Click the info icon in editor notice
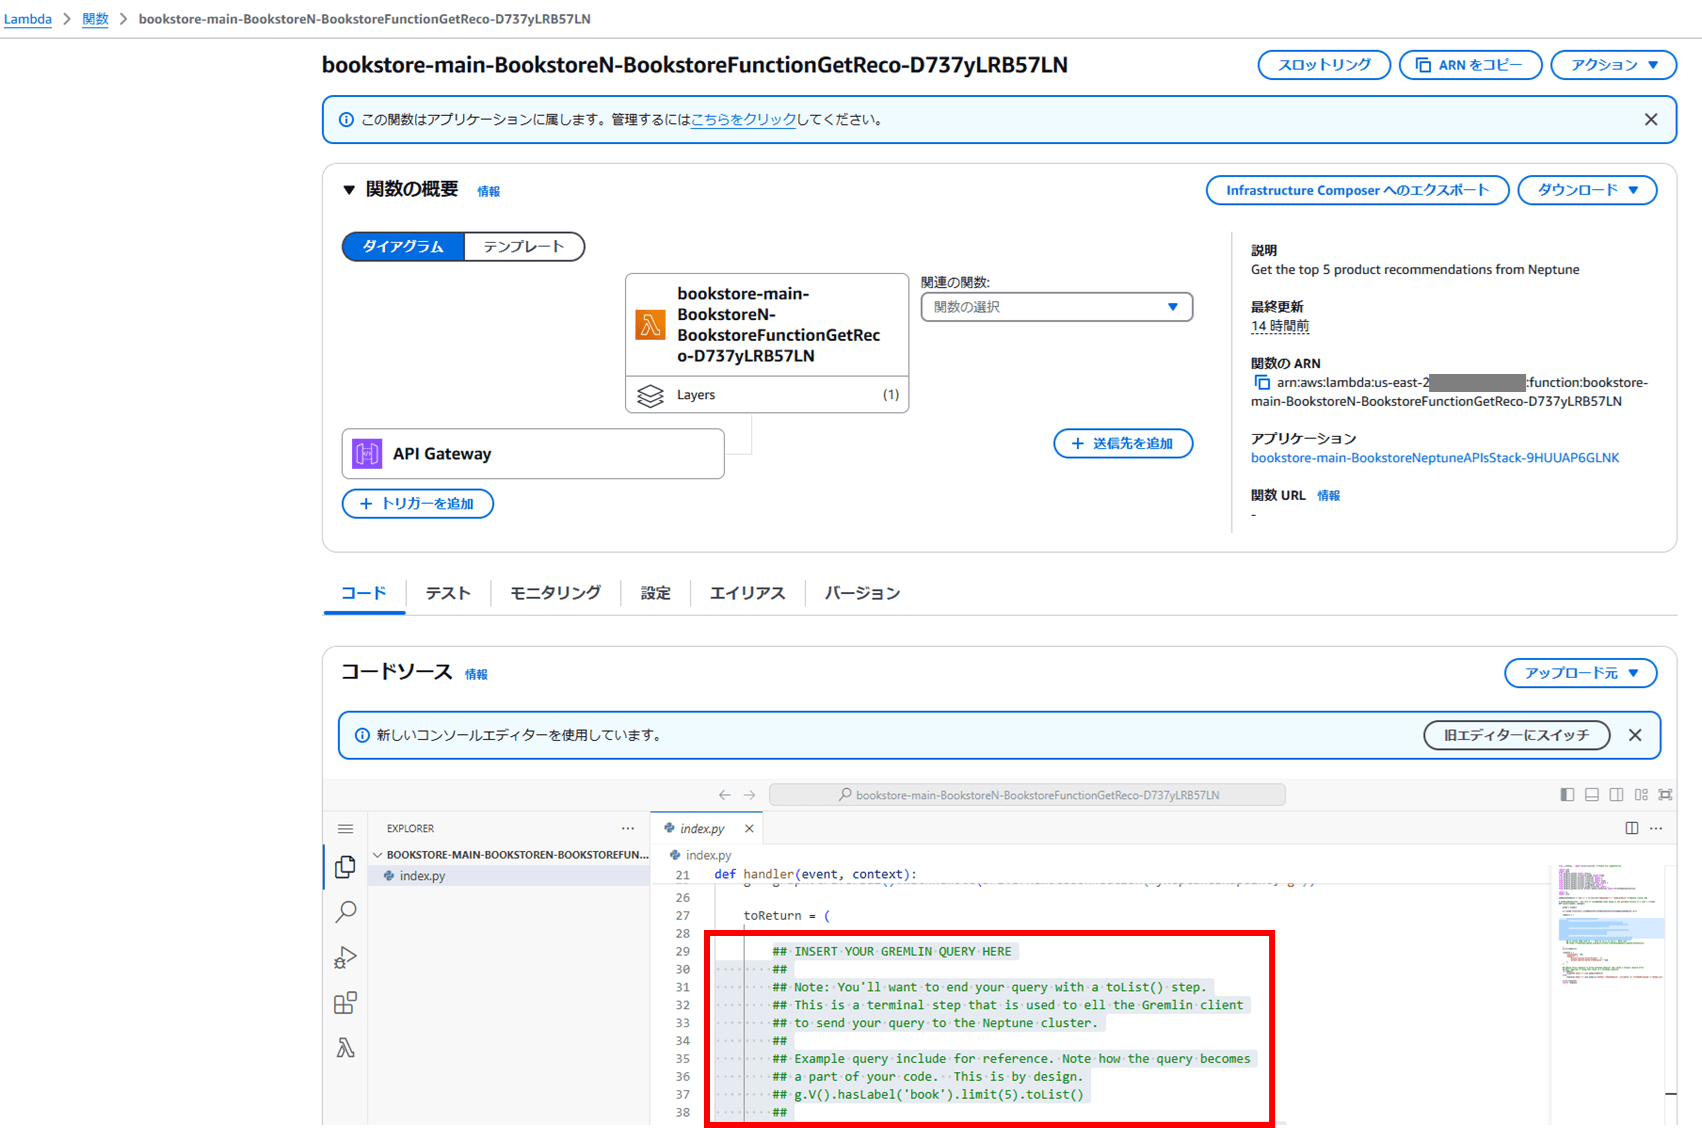The image size is (1702, 1128). pyautogui.click(x=362, y=735)
